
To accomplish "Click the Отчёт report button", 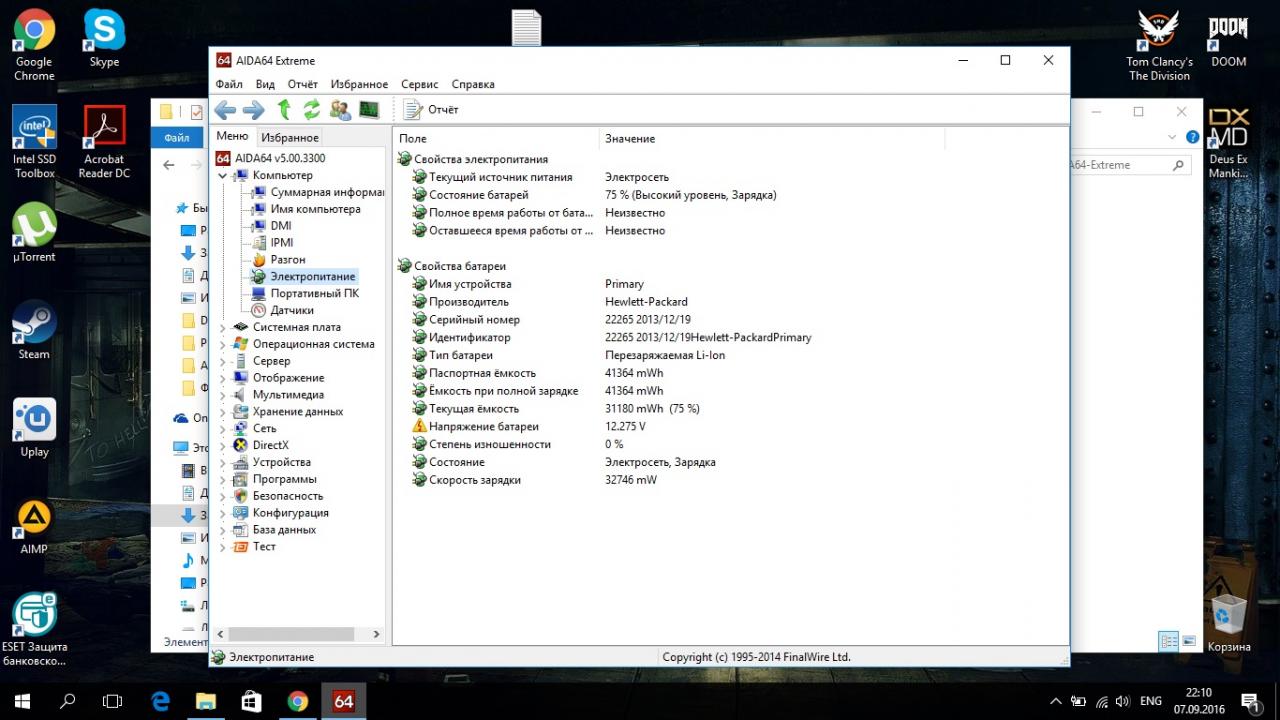I will point(432,110).
